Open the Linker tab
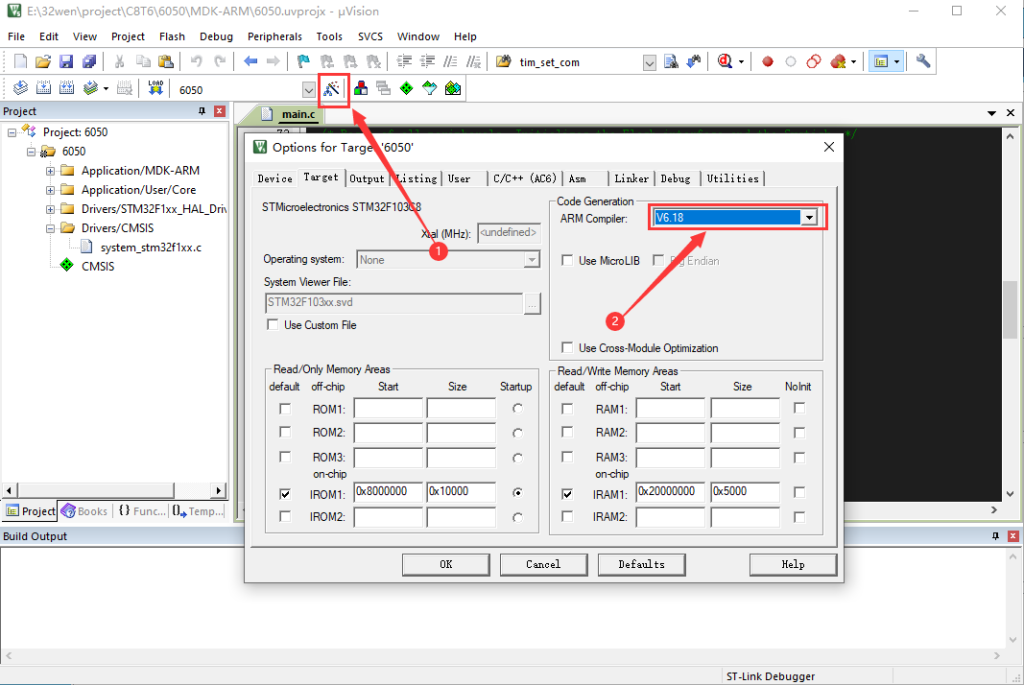The image size is (1024, 685). click(x=631, y=178)
